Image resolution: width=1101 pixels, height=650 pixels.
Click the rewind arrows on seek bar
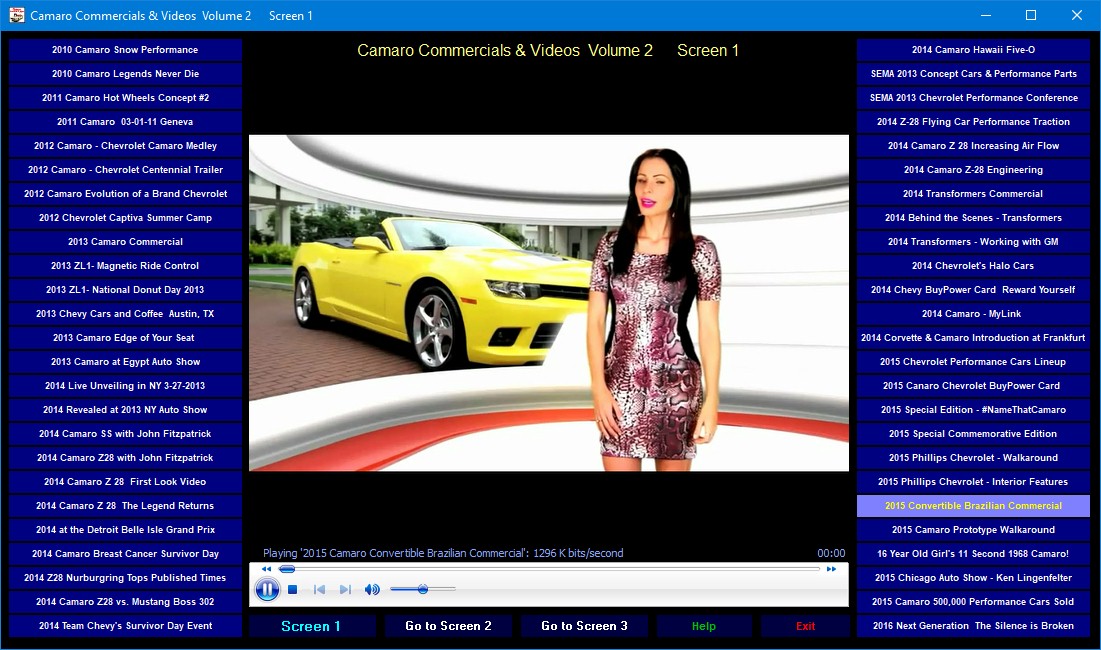click(x=266, y=569)
